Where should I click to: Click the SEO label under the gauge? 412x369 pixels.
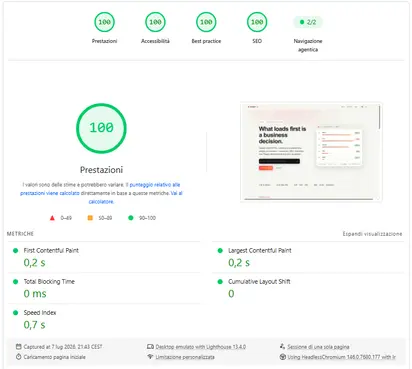coord(257,41)
